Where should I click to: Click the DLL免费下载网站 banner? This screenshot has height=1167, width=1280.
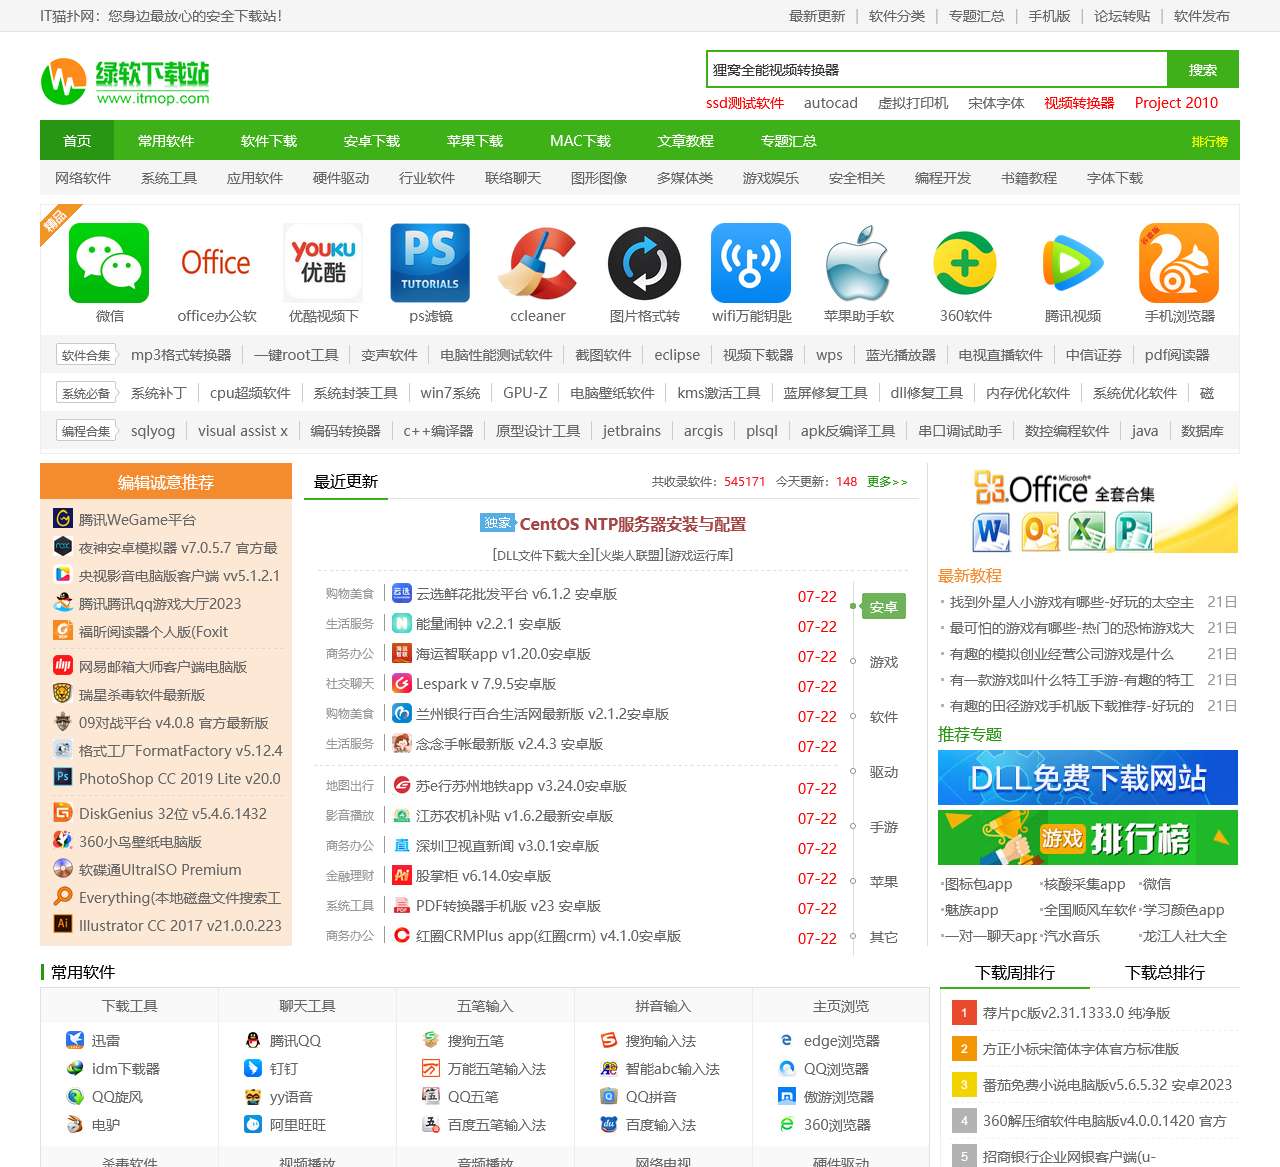pyautogui.click(x=1088, y=777)
